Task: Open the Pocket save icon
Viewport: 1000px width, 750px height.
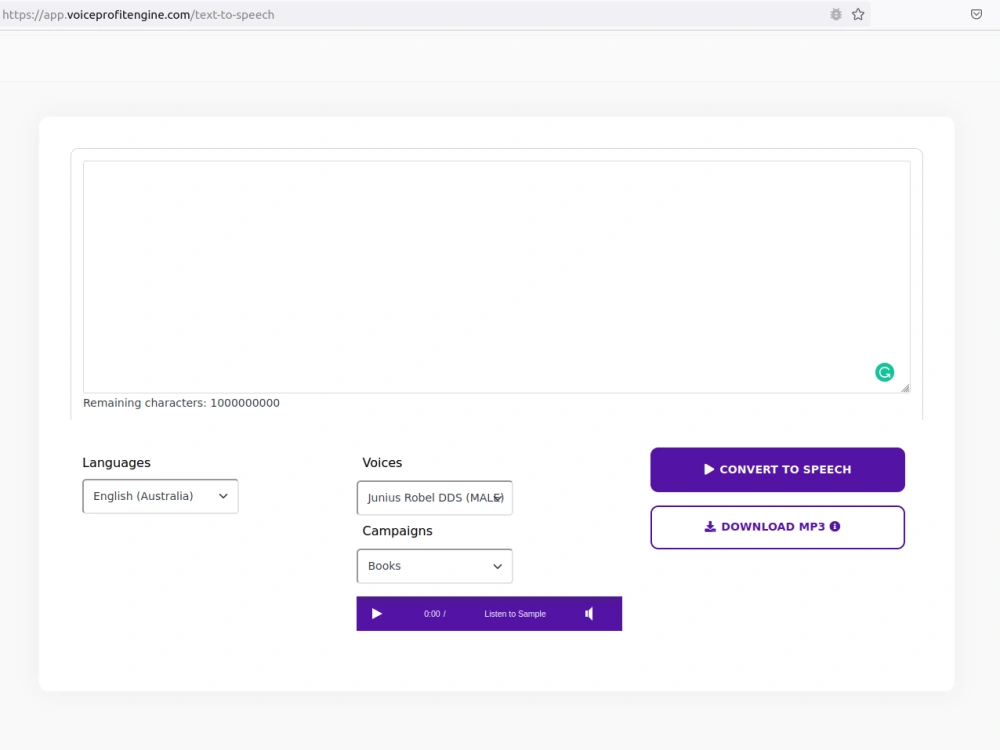Action: 976,15
